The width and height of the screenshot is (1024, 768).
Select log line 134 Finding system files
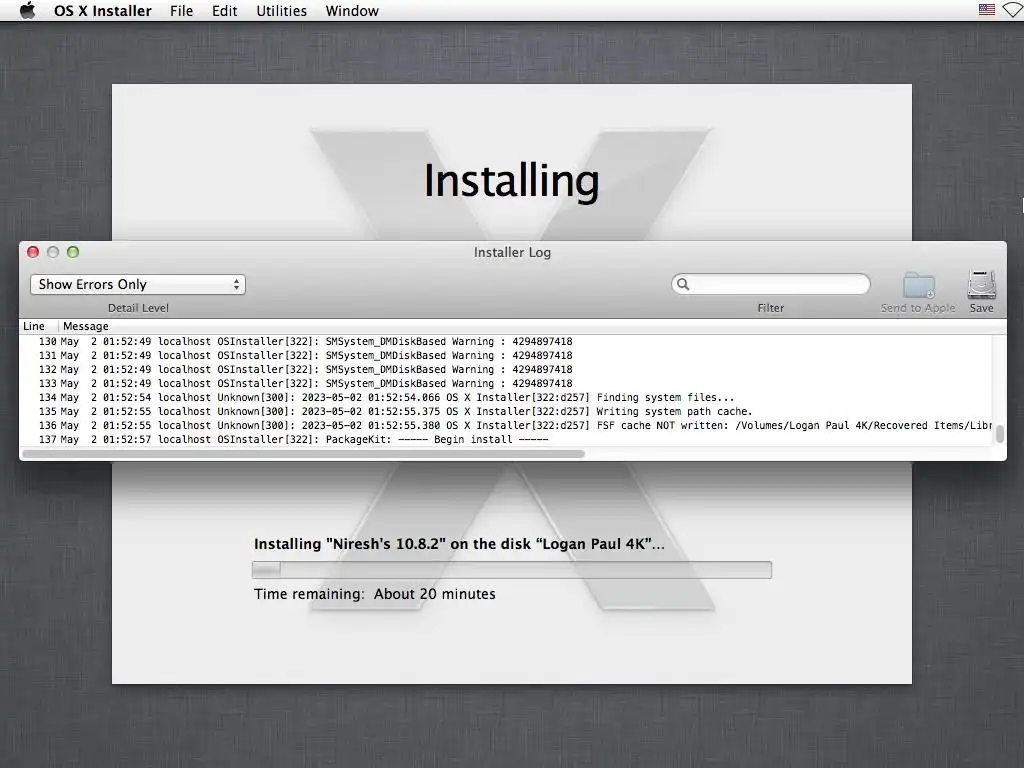pos(506,398)
